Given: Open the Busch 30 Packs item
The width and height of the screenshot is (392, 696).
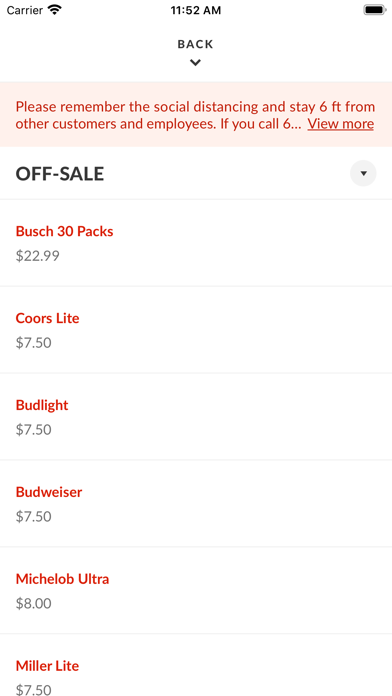Looking at the screenshot, I should [196, 243].
